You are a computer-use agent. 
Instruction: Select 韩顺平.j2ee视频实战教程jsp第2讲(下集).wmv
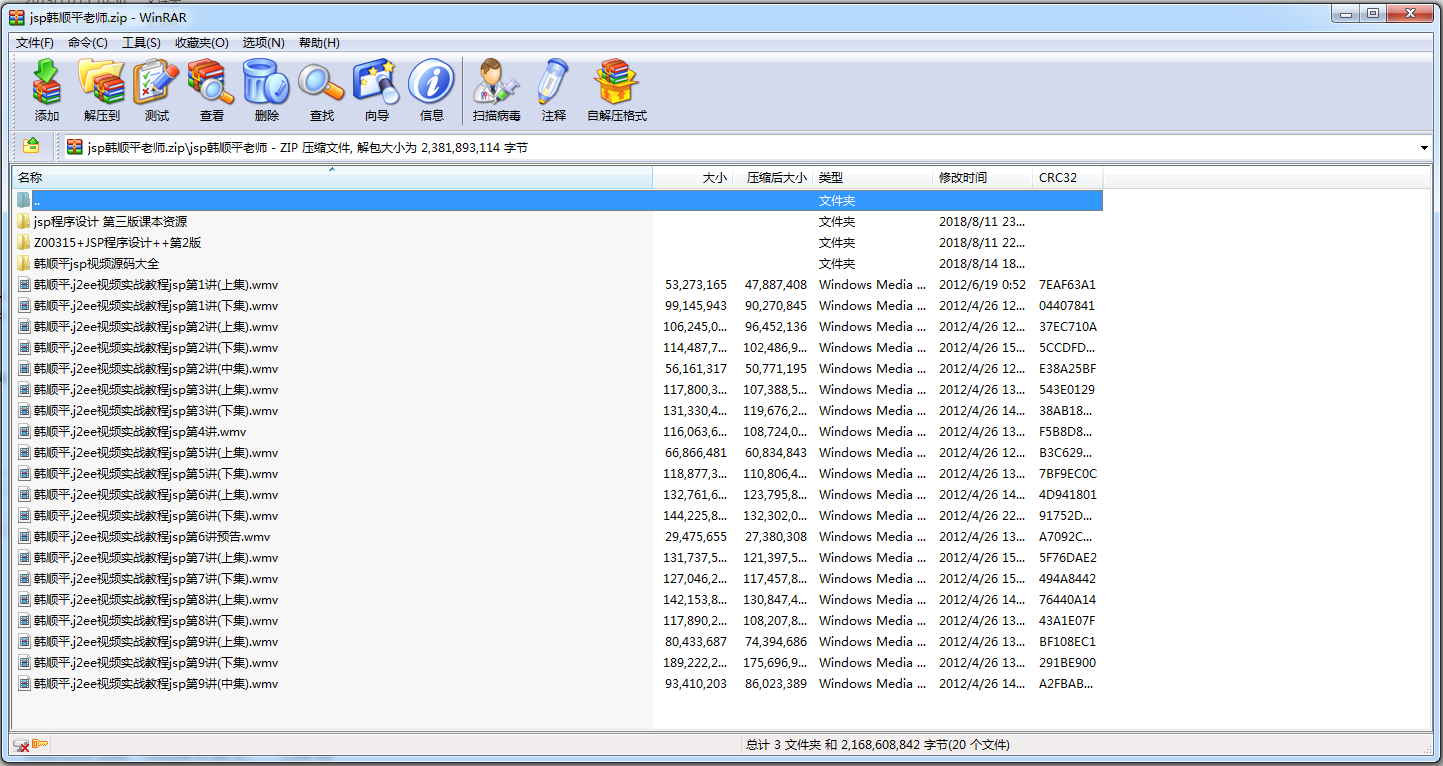coord(156,347)
